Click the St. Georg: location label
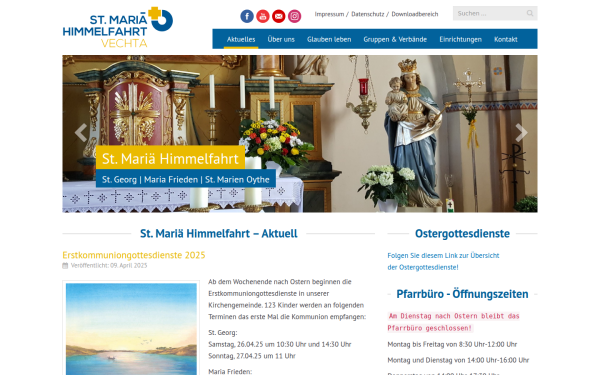 click(x=223, y=333)
